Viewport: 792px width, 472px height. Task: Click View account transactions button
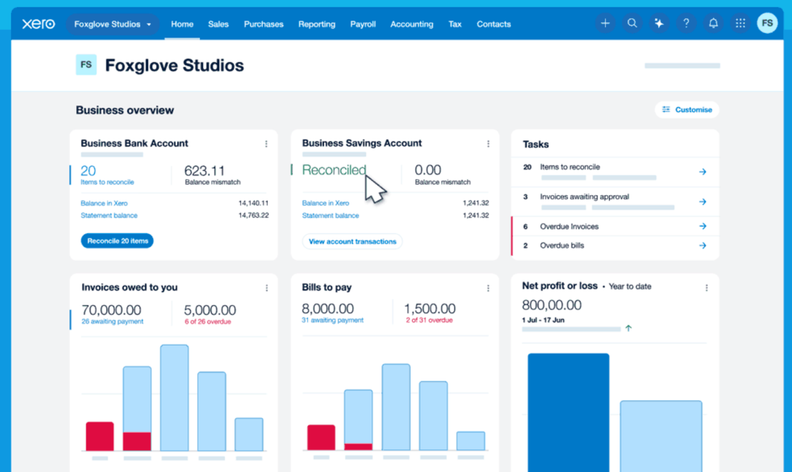point(352,242)
